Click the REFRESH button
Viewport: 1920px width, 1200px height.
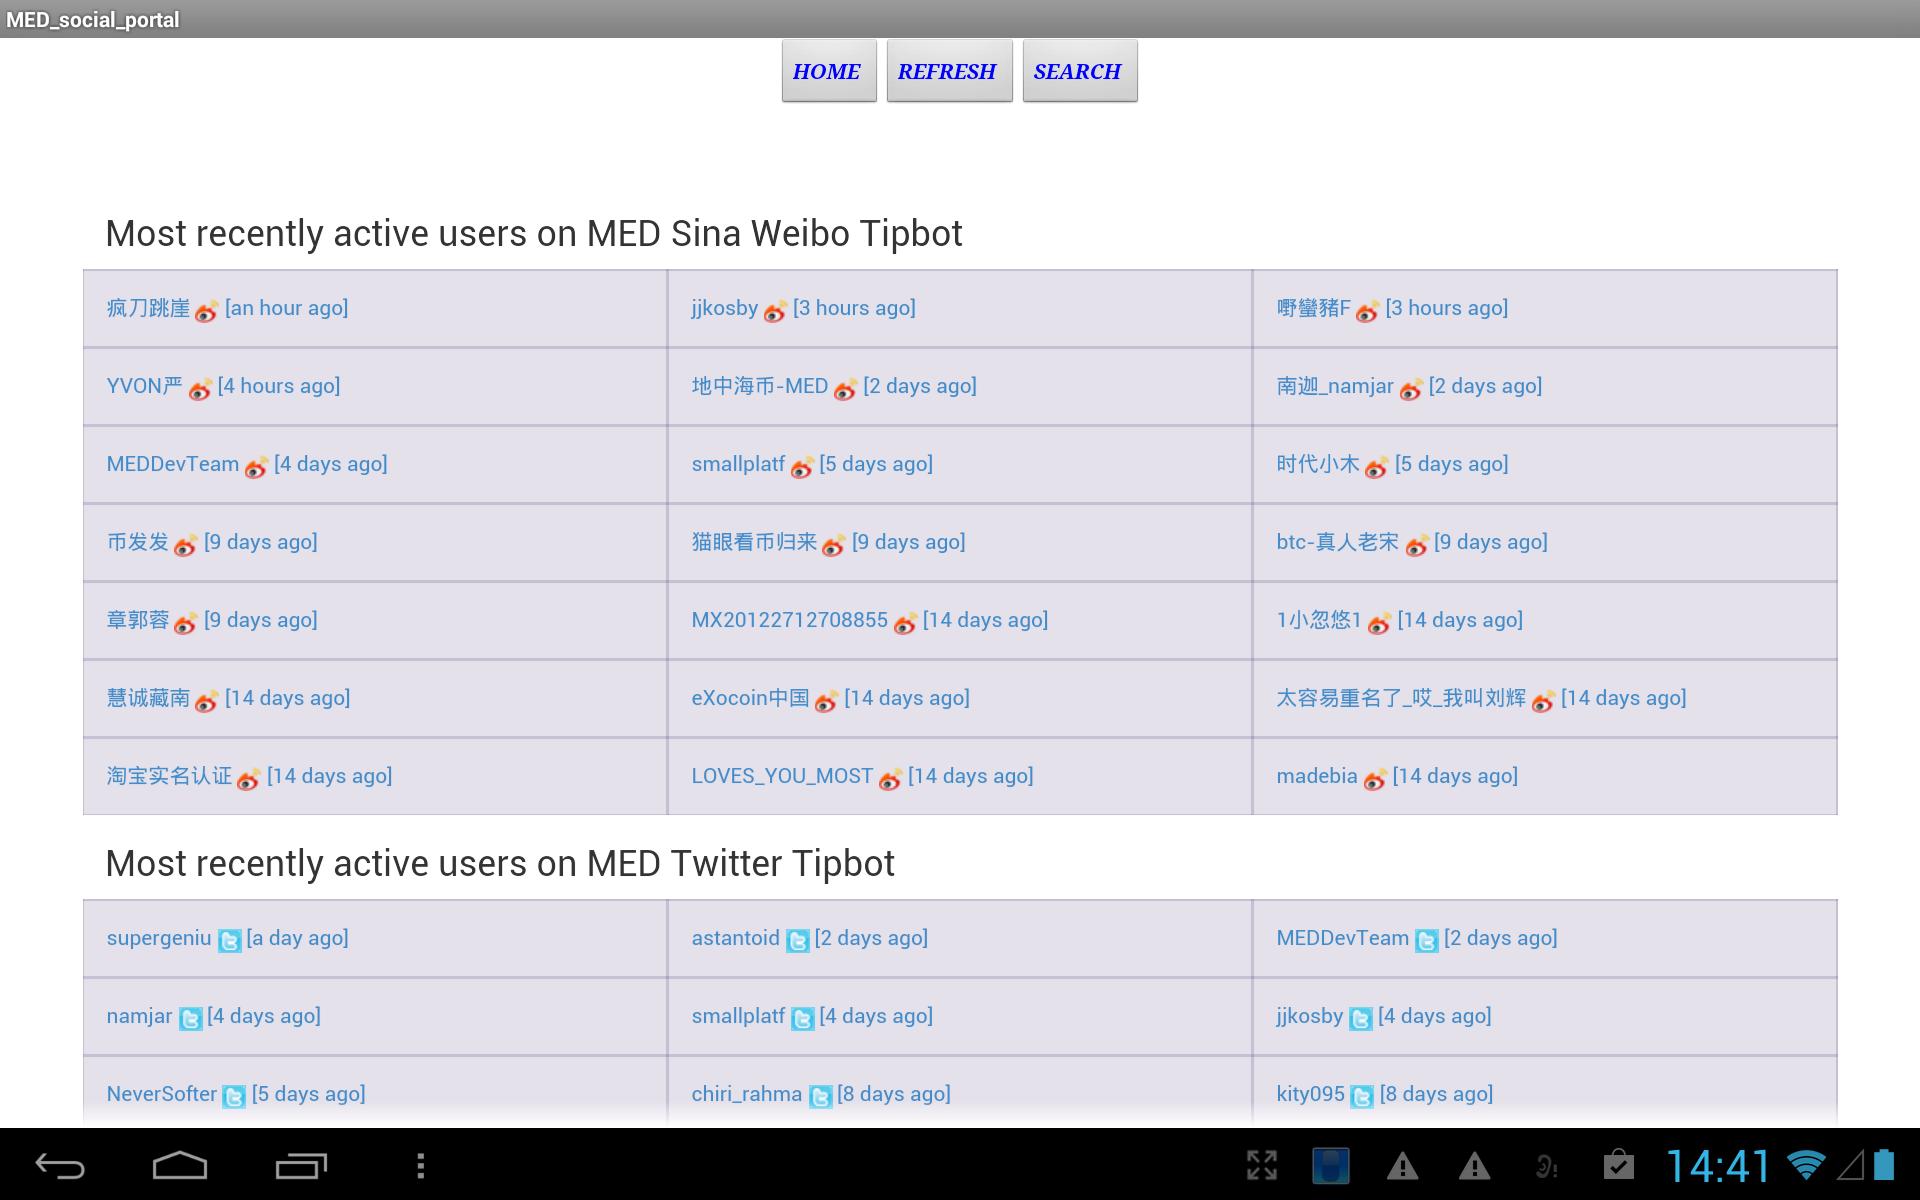tap(949, 71)
